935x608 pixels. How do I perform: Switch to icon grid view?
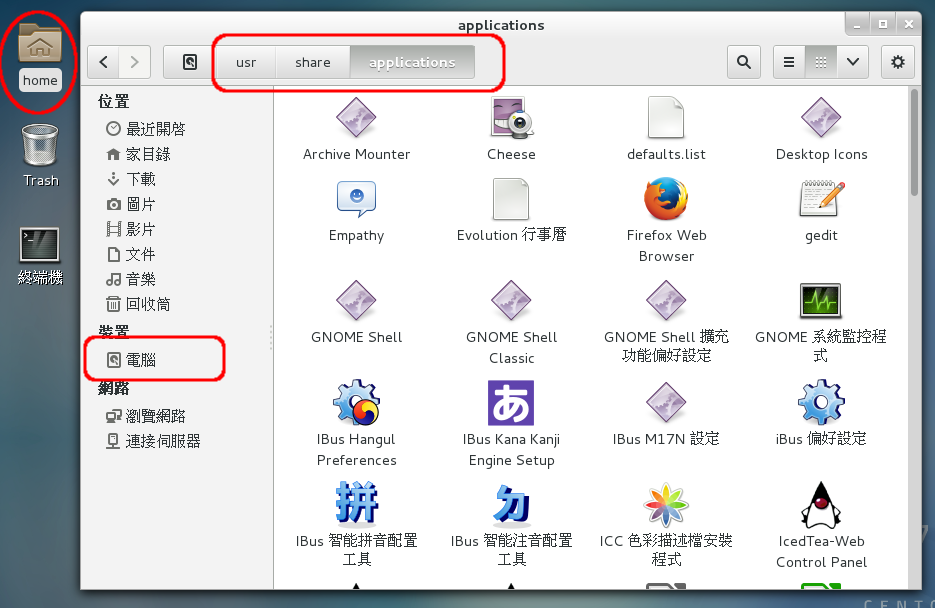coord(821,62)
